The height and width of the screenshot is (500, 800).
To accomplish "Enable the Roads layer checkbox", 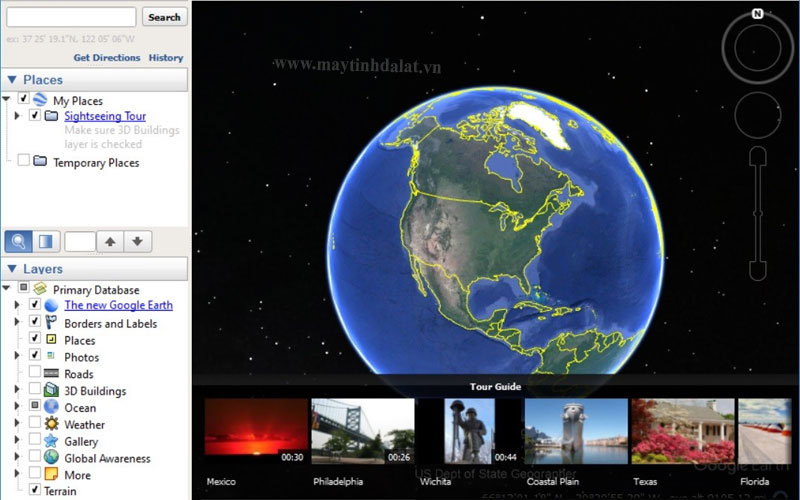I will point(35,371).
